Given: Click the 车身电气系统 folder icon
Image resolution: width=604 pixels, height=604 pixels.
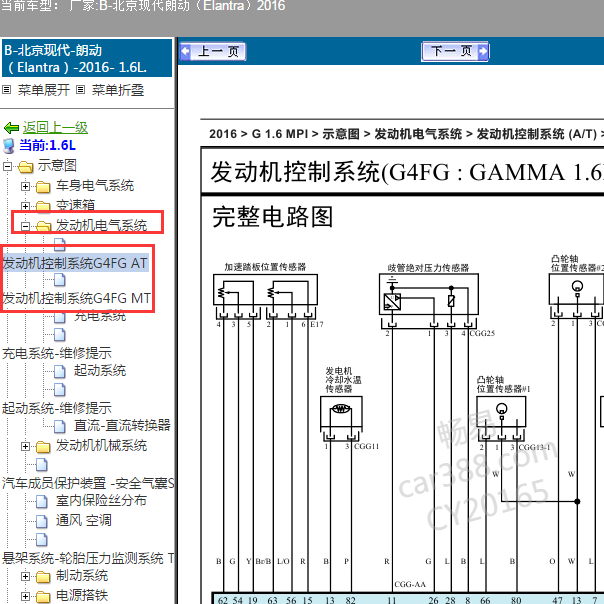Looking at the screenshot, I should (43, 187).
